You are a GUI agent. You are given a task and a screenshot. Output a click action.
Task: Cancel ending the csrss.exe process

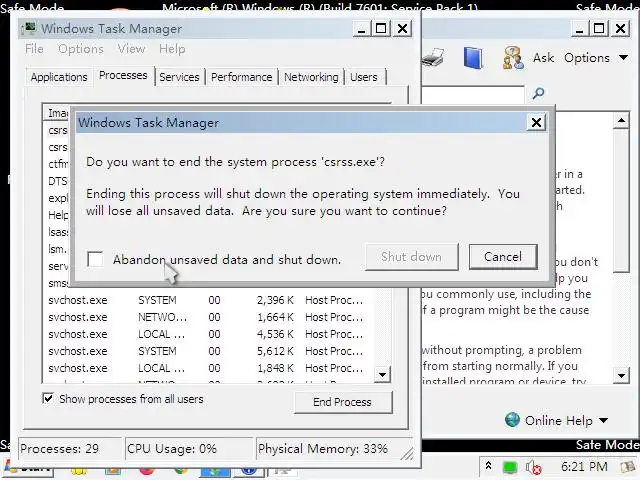click(x=503, y=257)
